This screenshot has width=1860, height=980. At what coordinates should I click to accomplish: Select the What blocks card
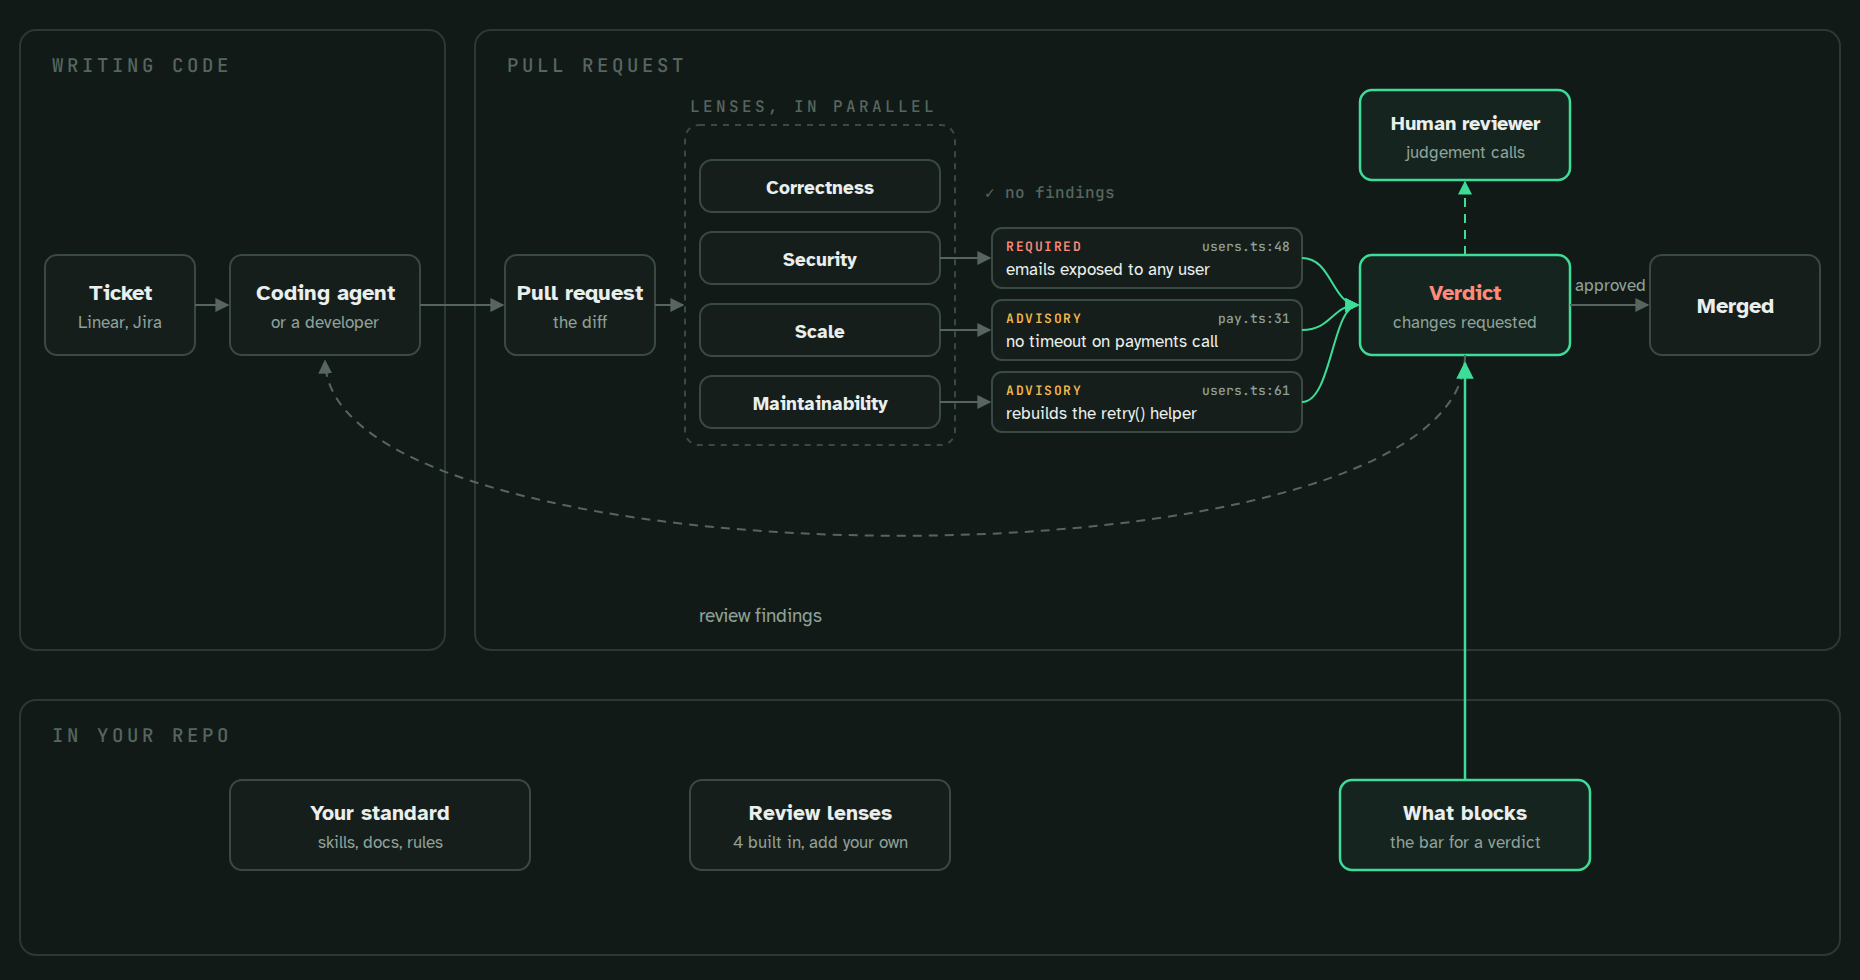(1465, 825)
